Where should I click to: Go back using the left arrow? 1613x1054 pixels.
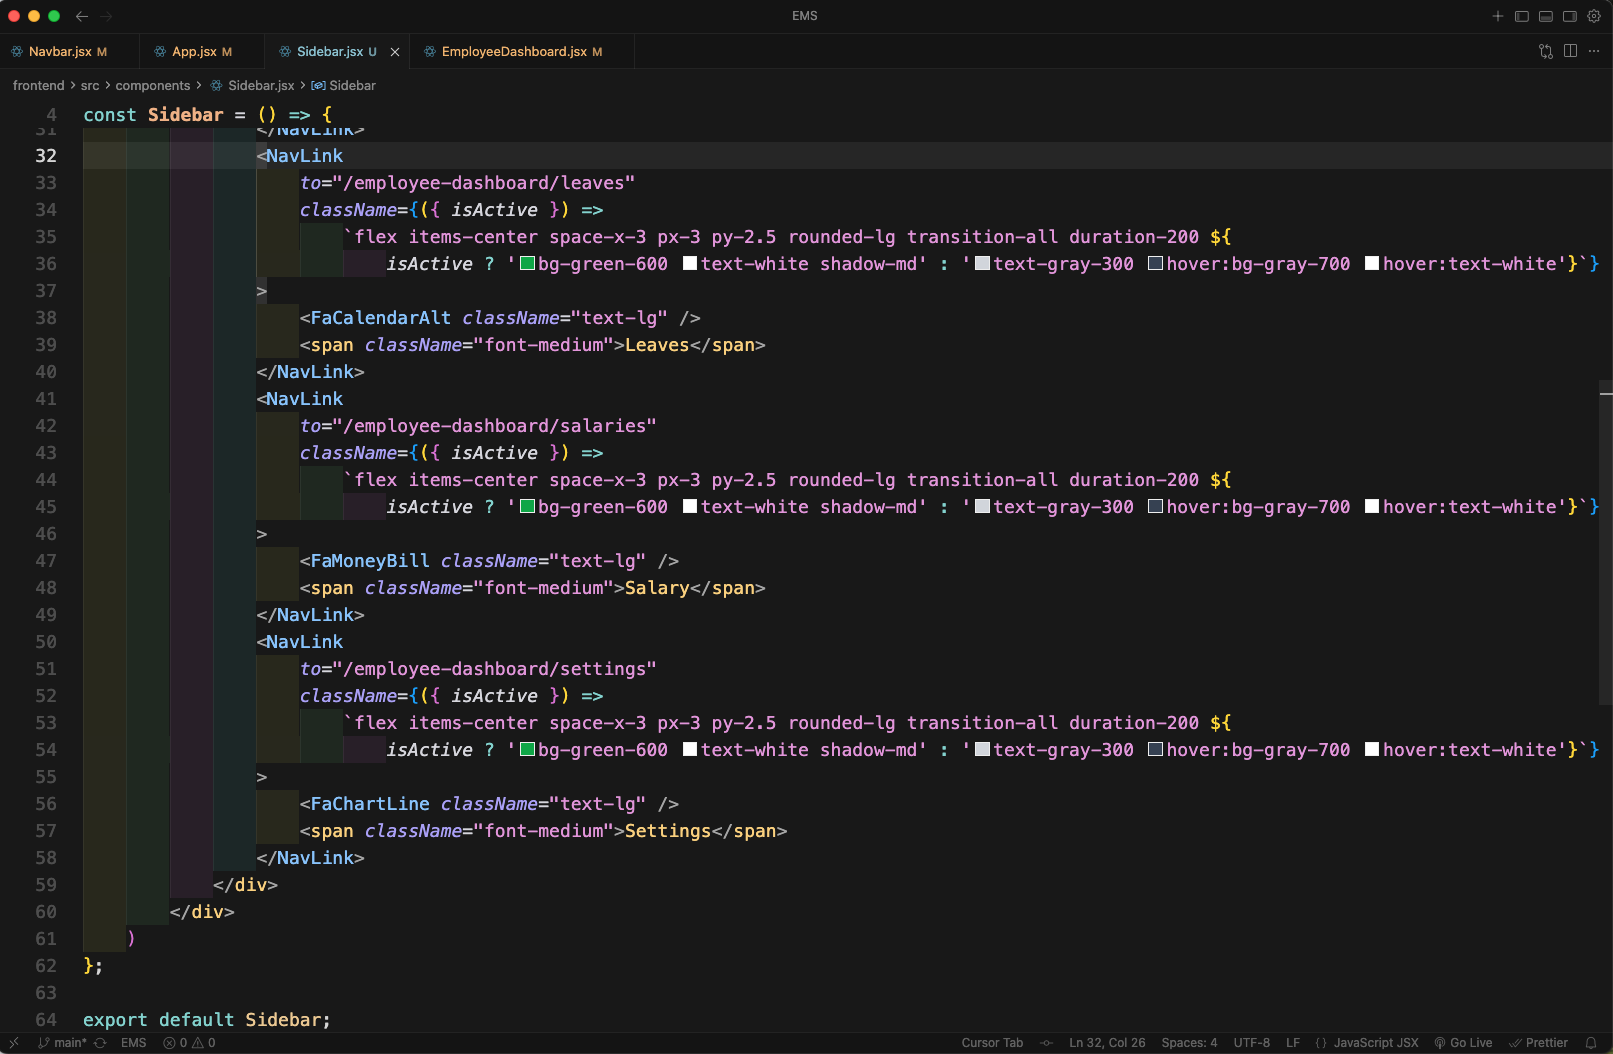pos(82,16)
